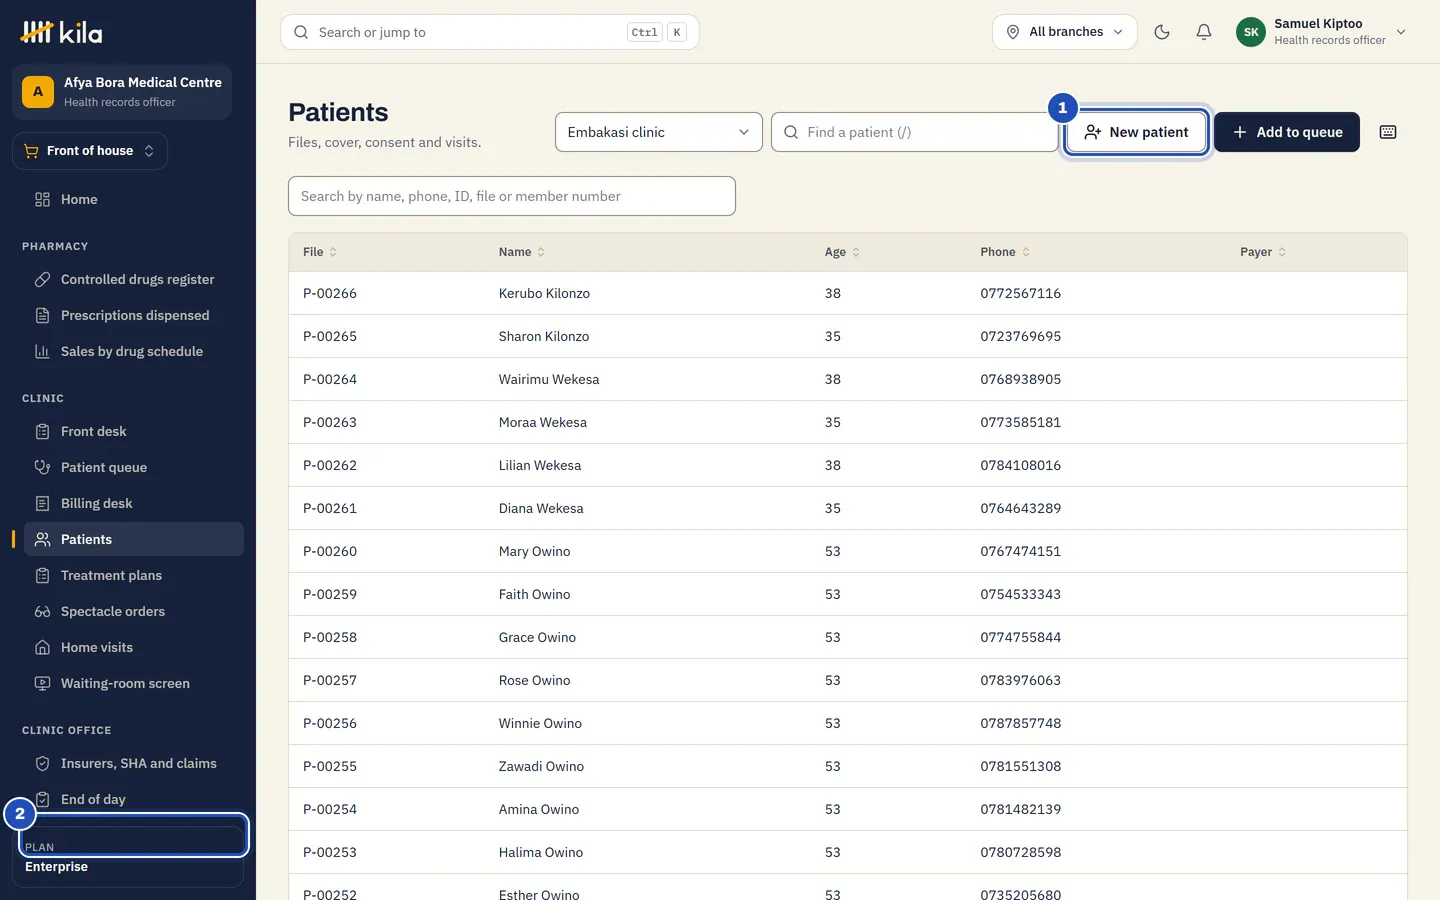Open Controlled drugs register
Image resolution: width=1440 pixels, height=900 pixels.
134,280
